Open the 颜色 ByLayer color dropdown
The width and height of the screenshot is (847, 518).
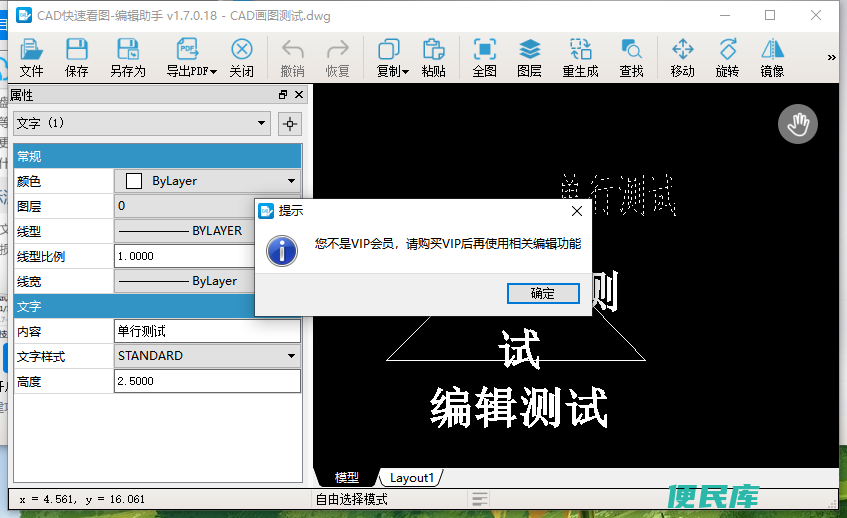pyautogui.click(x=207, y=181)
